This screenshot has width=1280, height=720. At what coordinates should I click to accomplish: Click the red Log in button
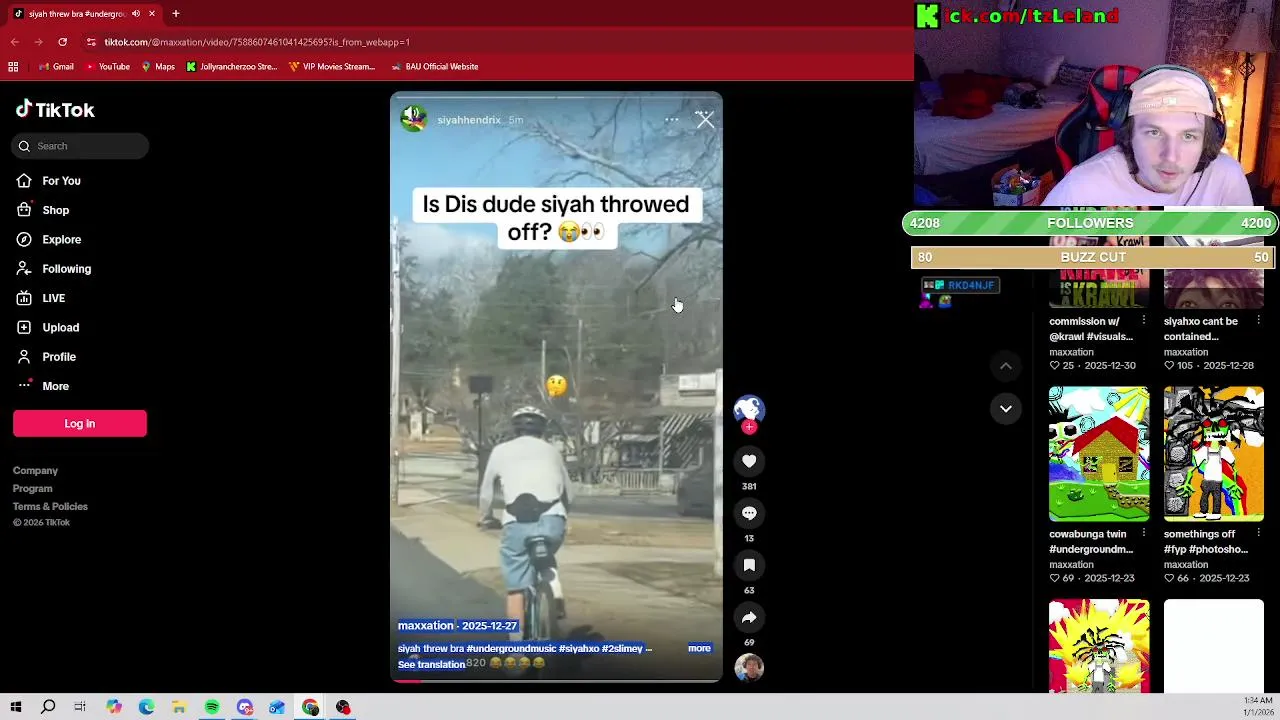point(80,423)
